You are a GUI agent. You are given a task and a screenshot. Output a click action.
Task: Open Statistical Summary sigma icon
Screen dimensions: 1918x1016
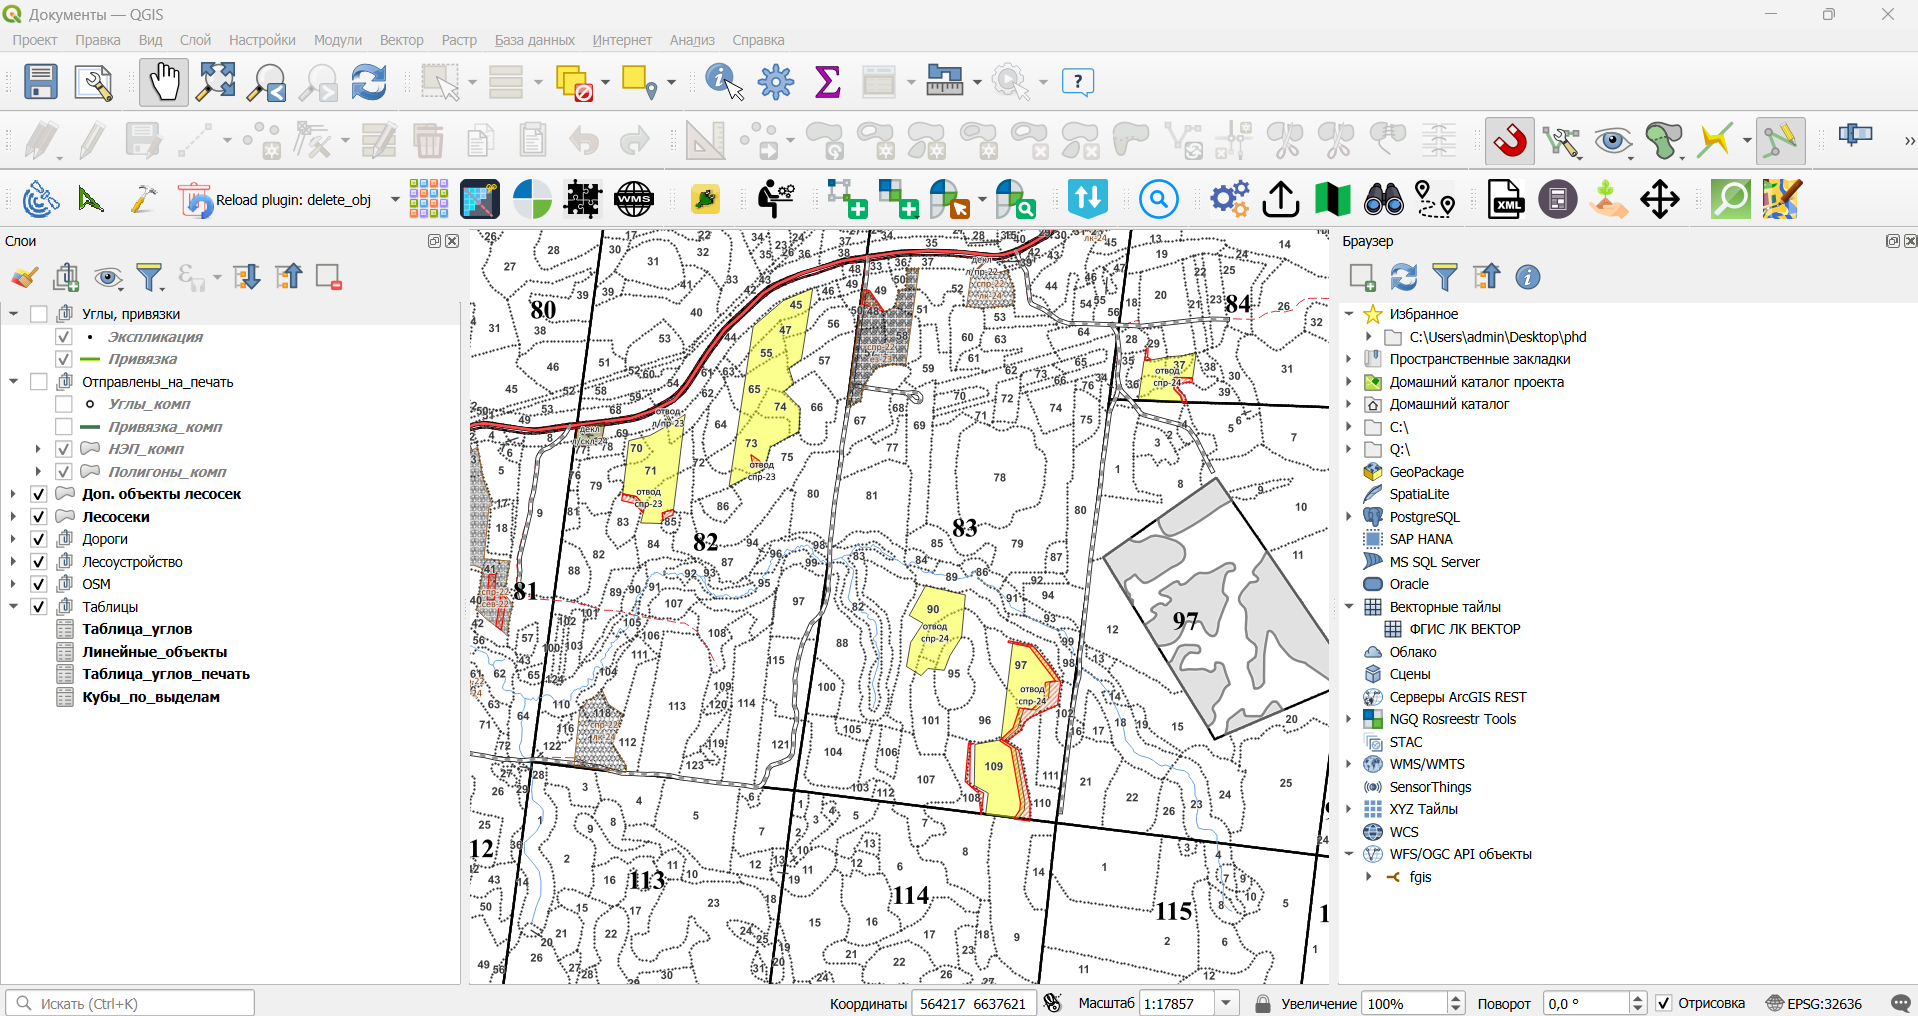coord(828,82)
